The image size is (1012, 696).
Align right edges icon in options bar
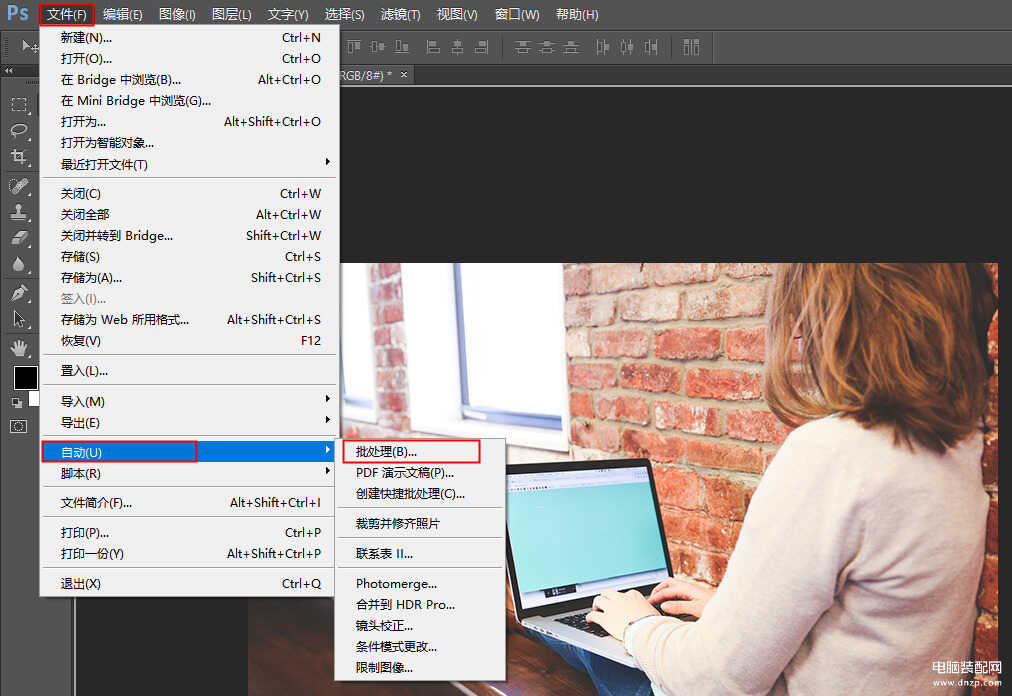point(481,46)
